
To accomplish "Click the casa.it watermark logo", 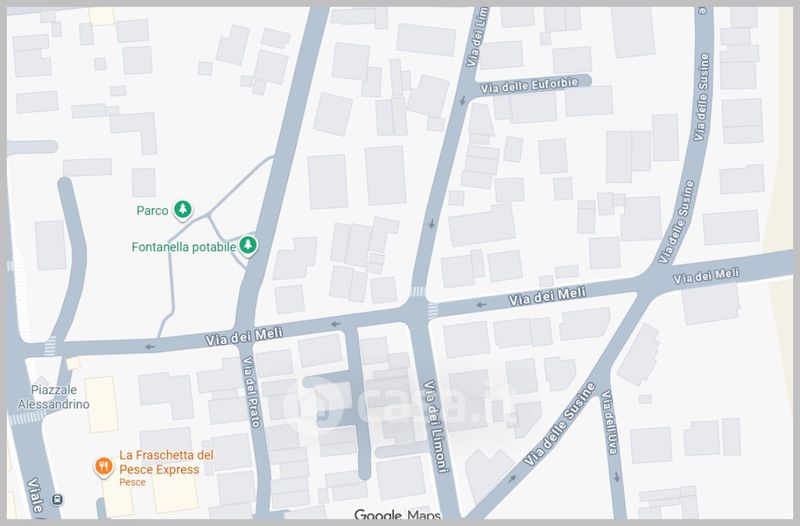I will pos(398,401).
